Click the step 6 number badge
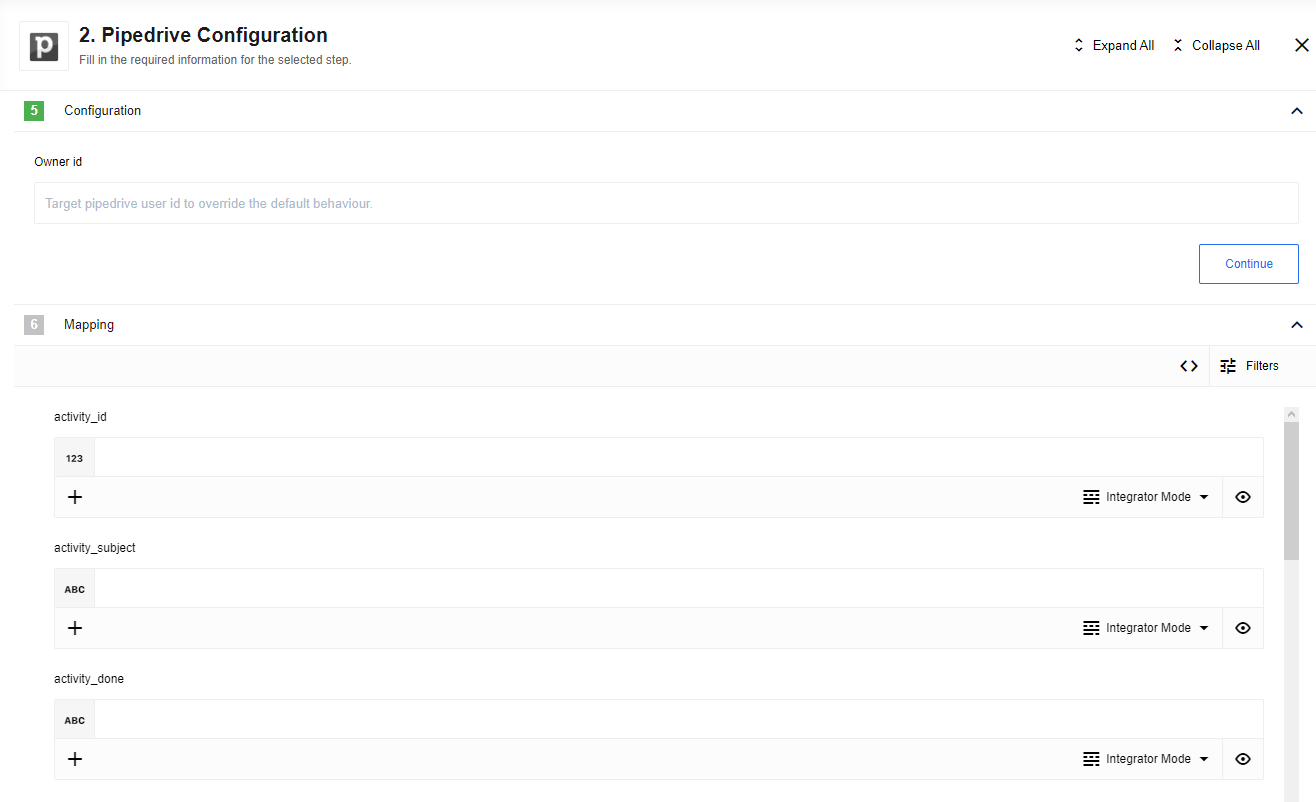The width and height of the screenshot is (1316, 802). click(x=34, y=325)
